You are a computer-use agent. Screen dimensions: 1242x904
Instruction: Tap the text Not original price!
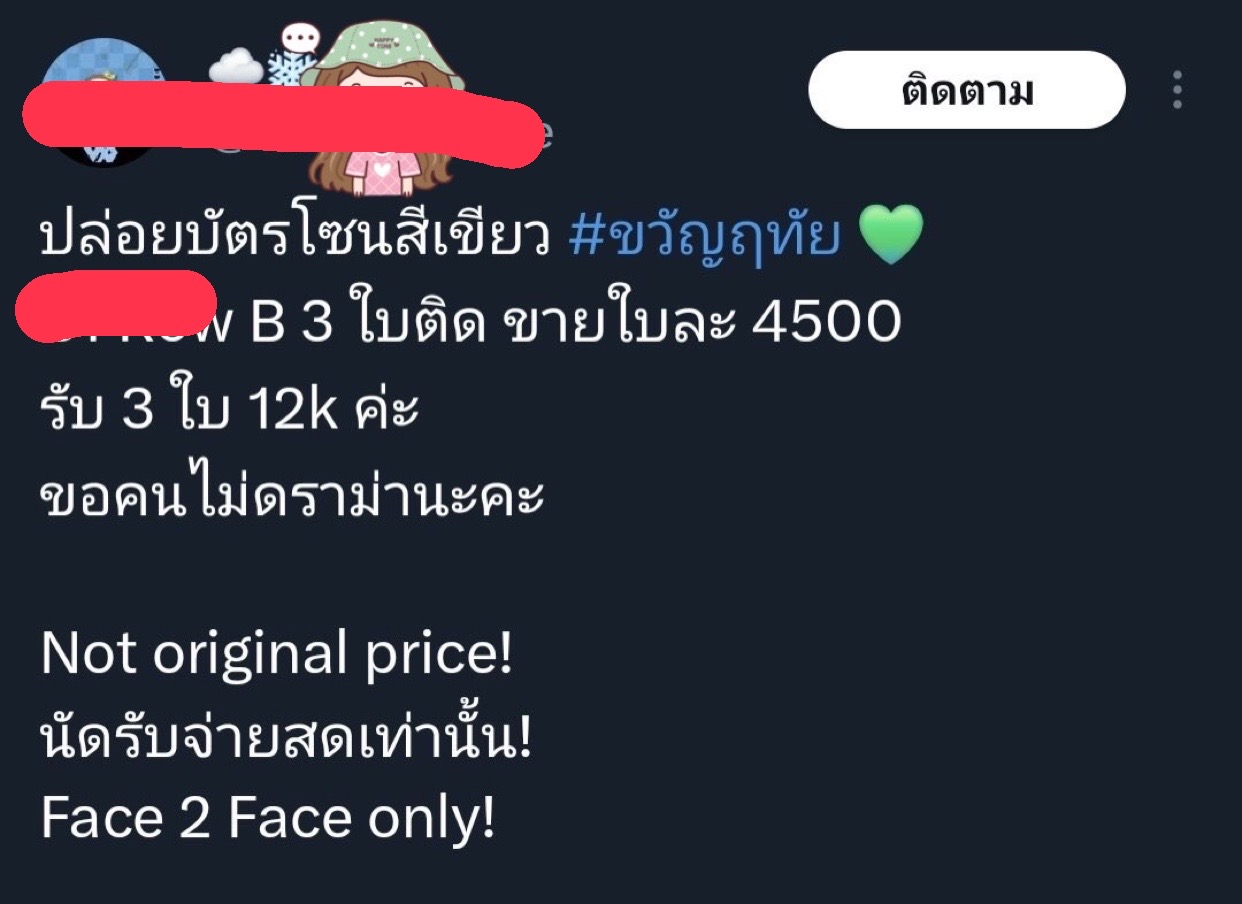[x=276, y=655]
